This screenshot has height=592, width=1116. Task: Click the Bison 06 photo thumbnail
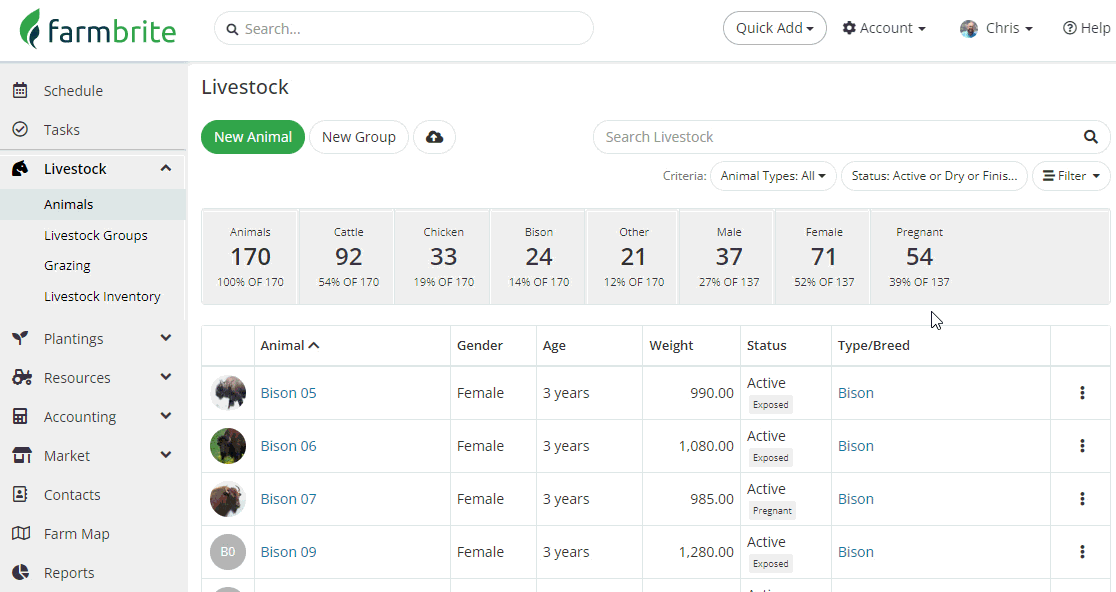(x=228, y=445)
